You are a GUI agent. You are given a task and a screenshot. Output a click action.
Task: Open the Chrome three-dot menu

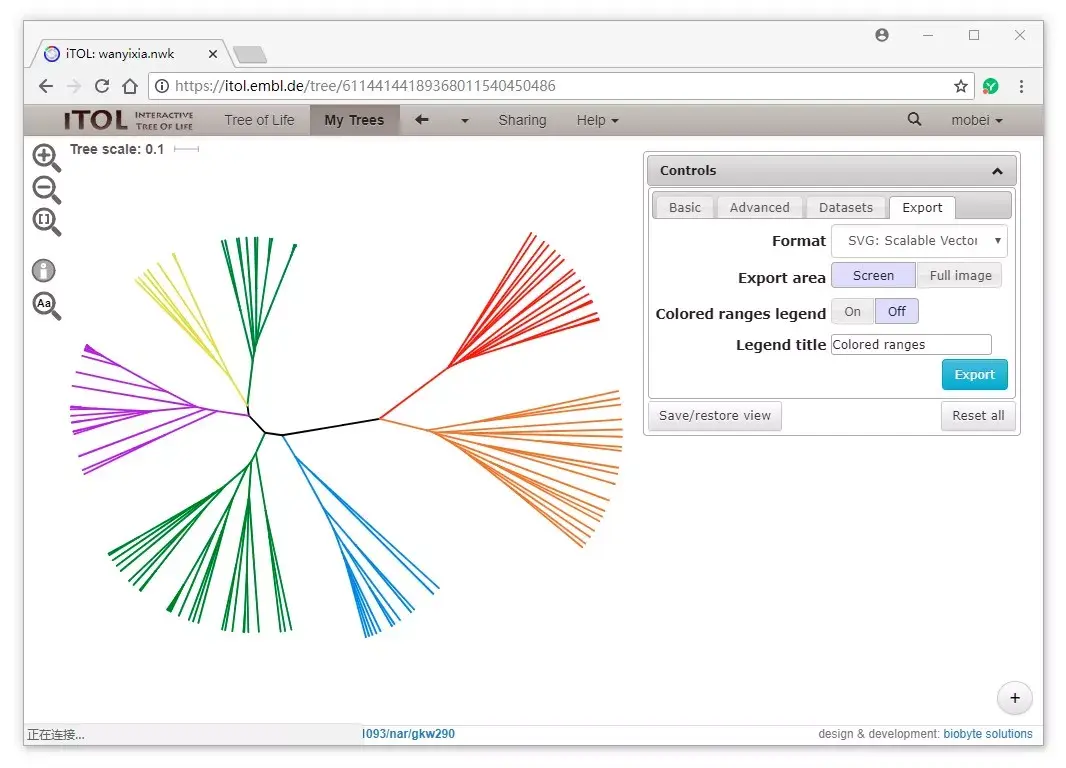pos(1021,86)
